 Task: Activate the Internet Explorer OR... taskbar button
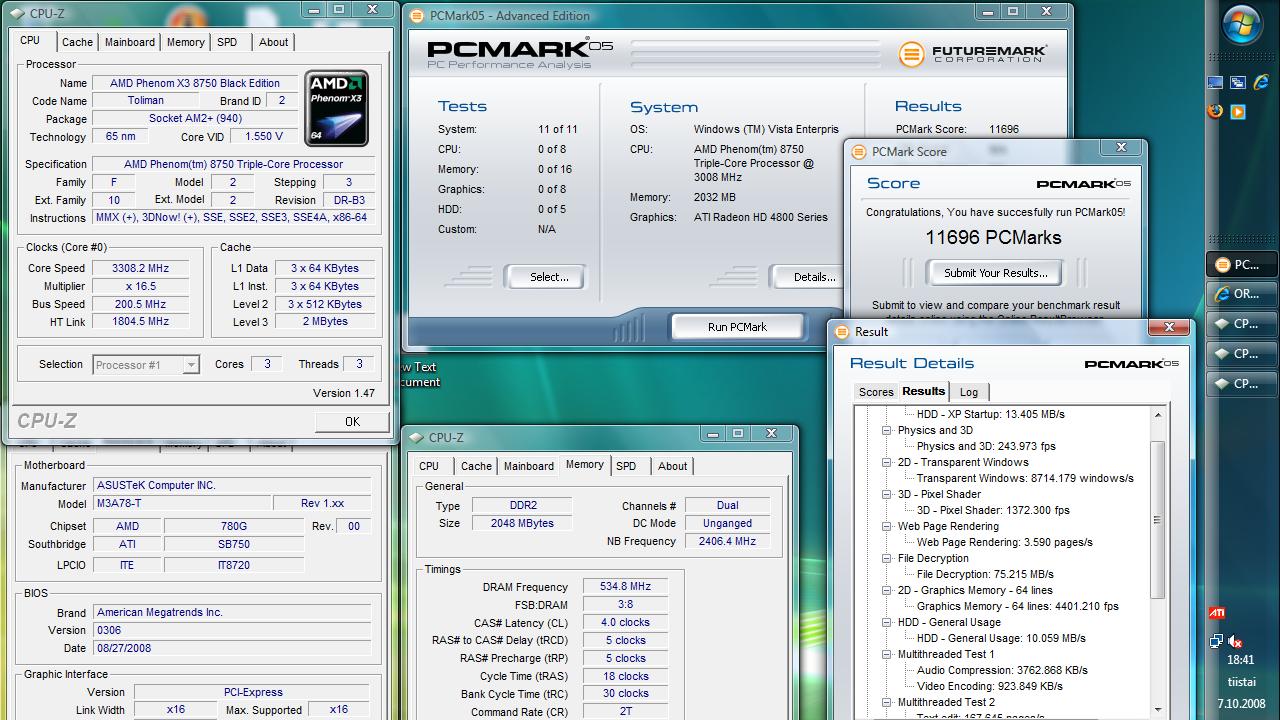pos(1242,294)
